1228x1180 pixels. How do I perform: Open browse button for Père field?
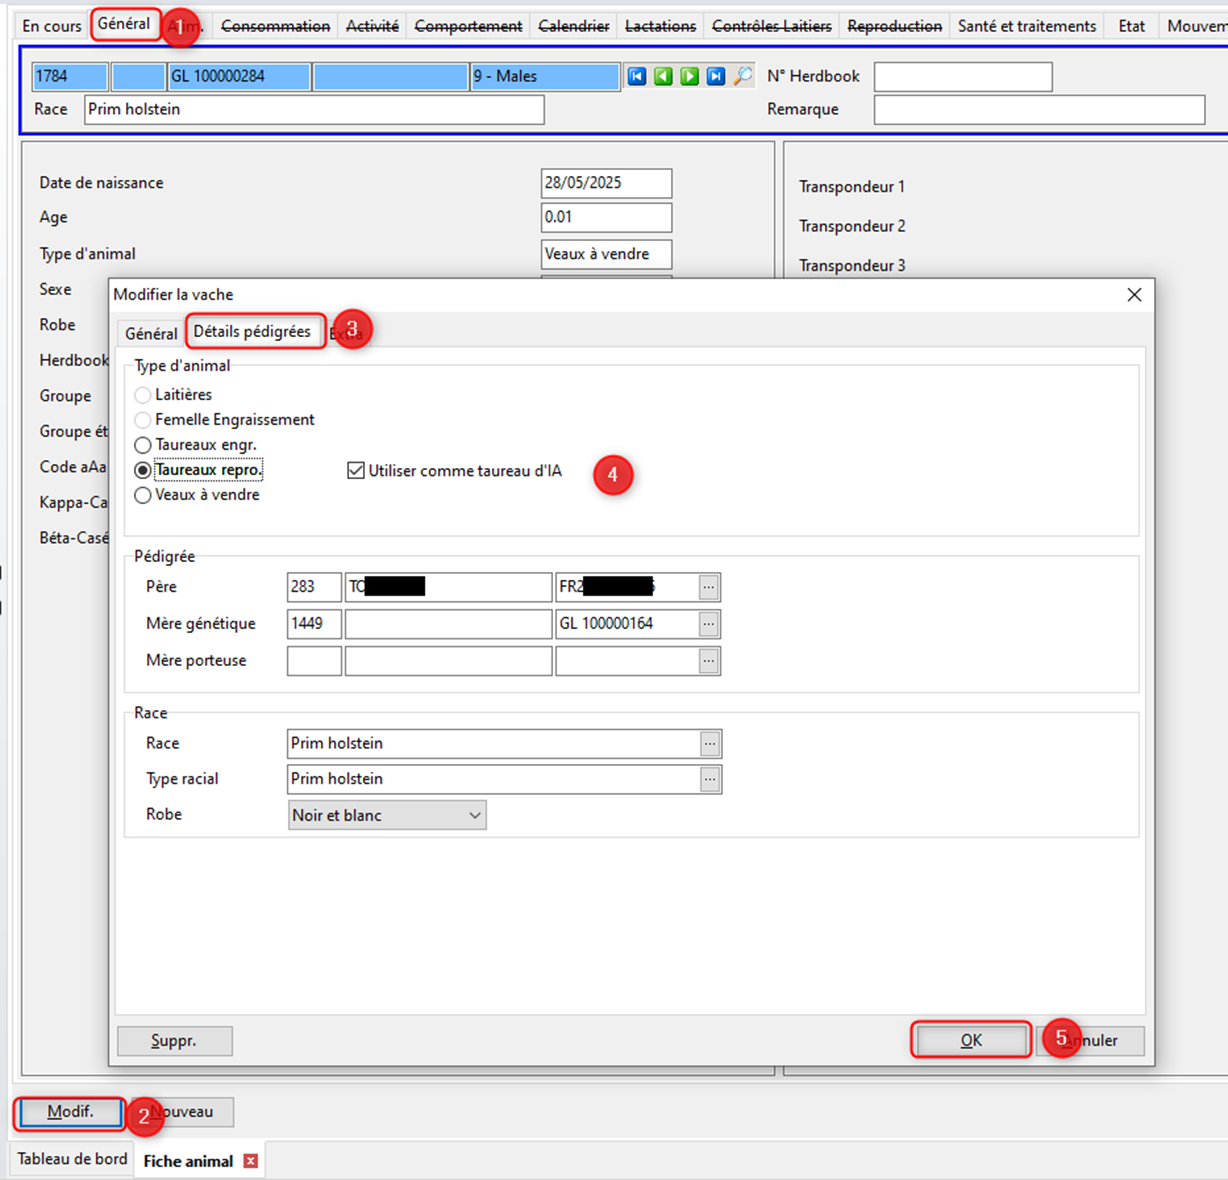709,588
